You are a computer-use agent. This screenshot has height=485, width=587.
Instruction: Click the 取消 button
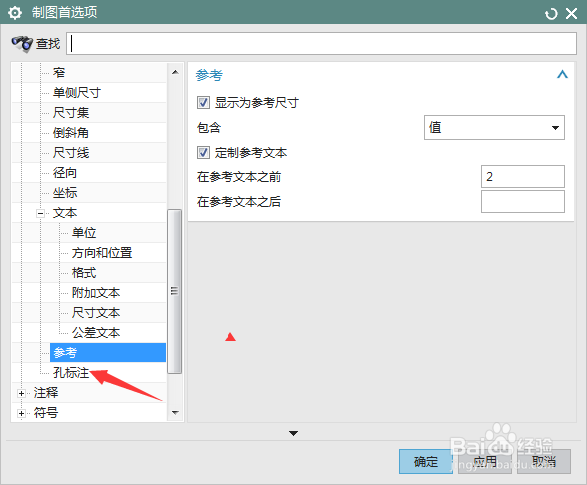point(544,461)
